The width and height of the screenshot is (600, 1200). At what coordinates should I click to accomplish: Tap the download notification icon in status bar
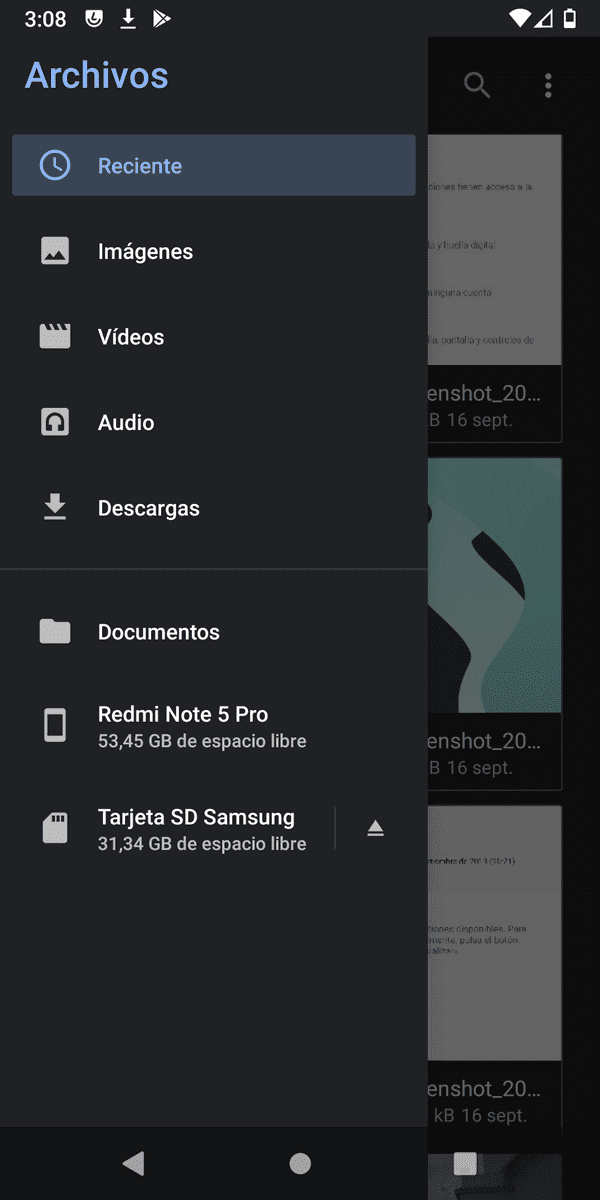[x=128, y=18]
